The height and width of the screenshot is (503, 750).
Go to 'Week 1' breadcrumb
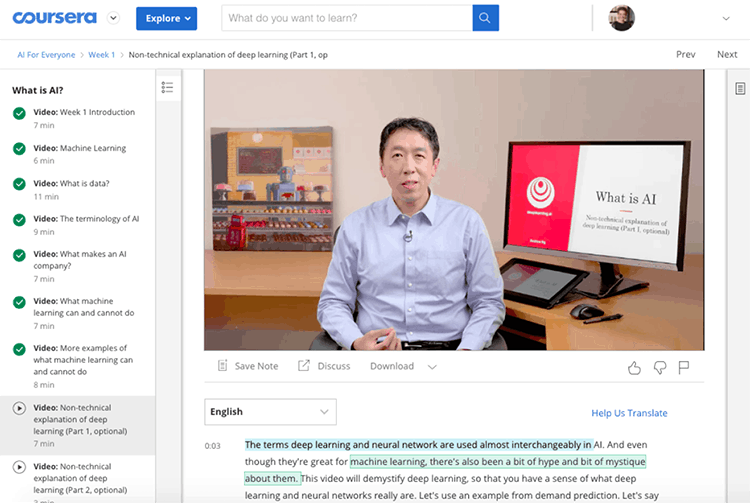101,55
